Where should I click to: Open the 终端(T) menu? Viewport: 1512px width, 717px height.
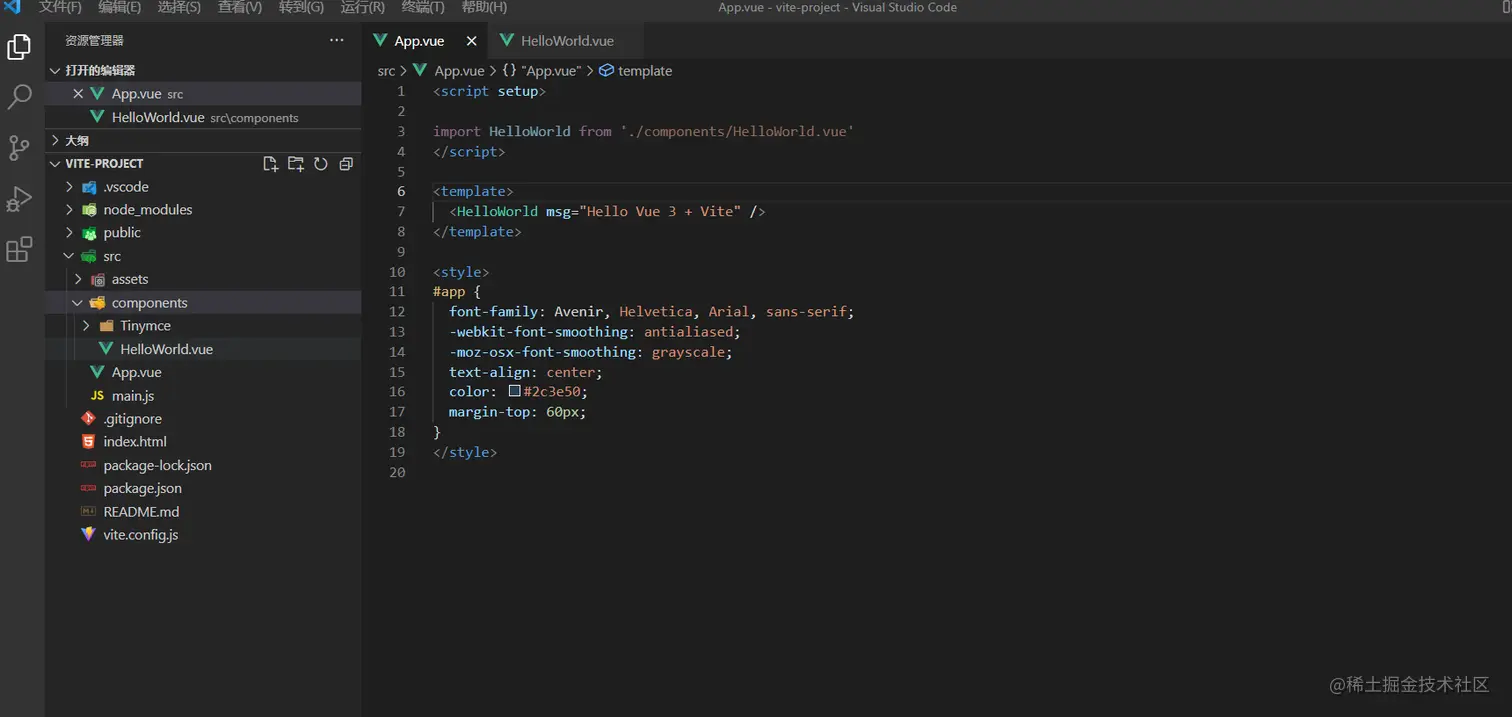click(423, 7)
